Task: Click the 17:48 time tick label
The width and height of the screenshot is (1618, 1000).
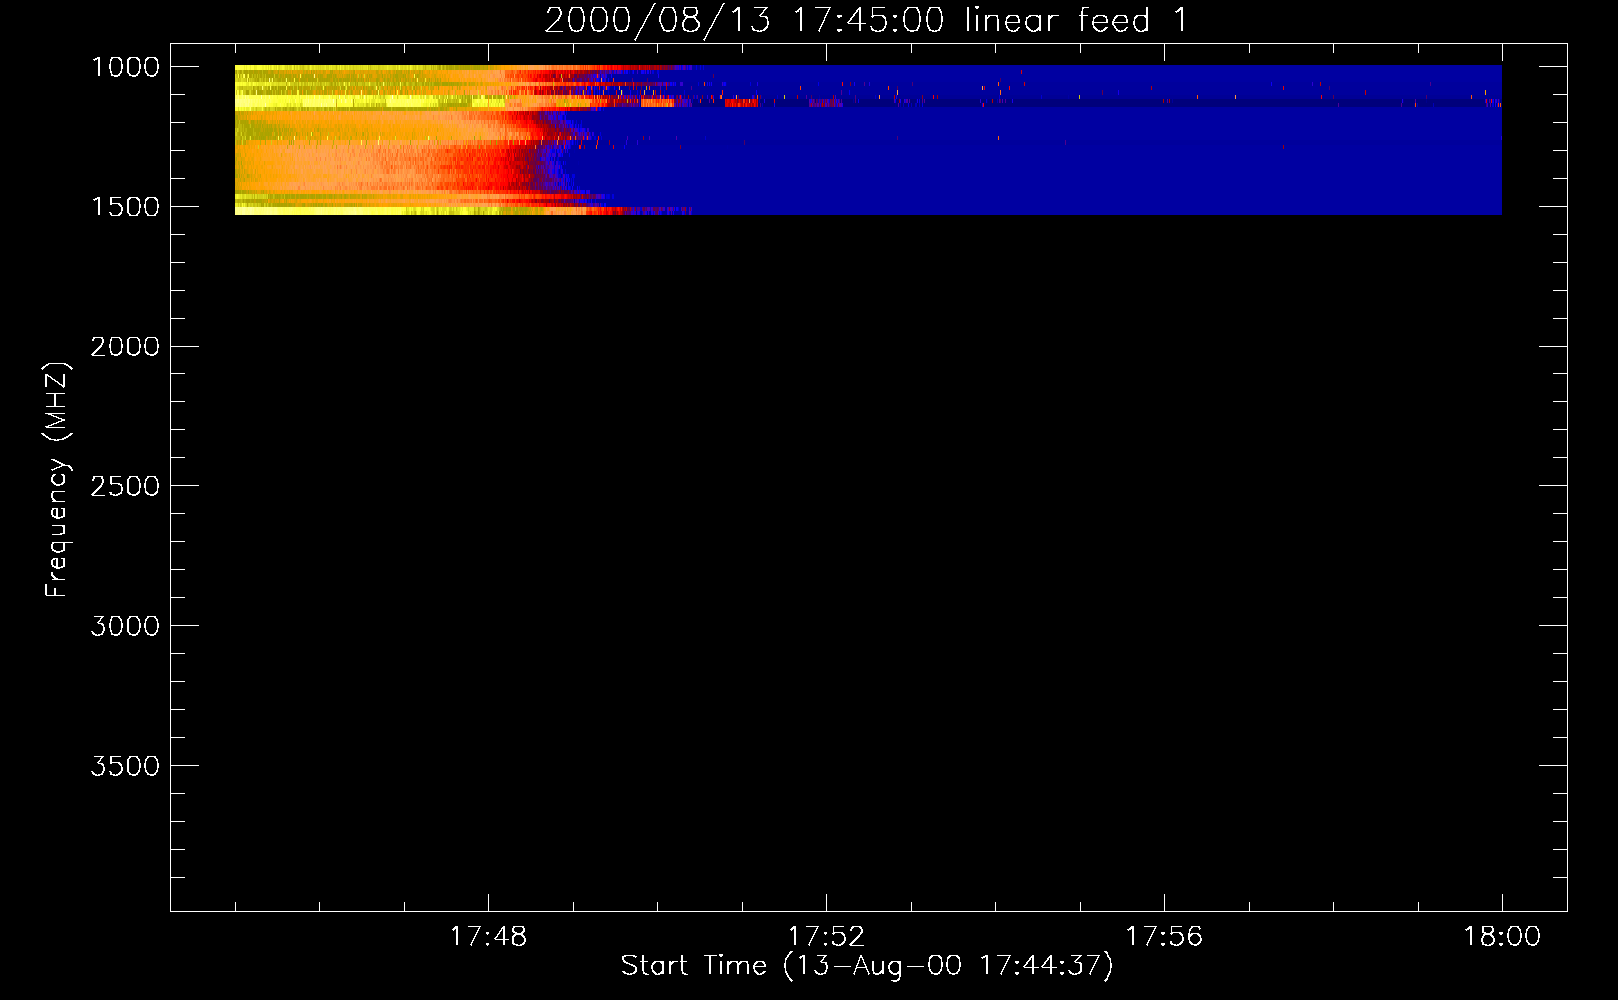Action: 488,937
